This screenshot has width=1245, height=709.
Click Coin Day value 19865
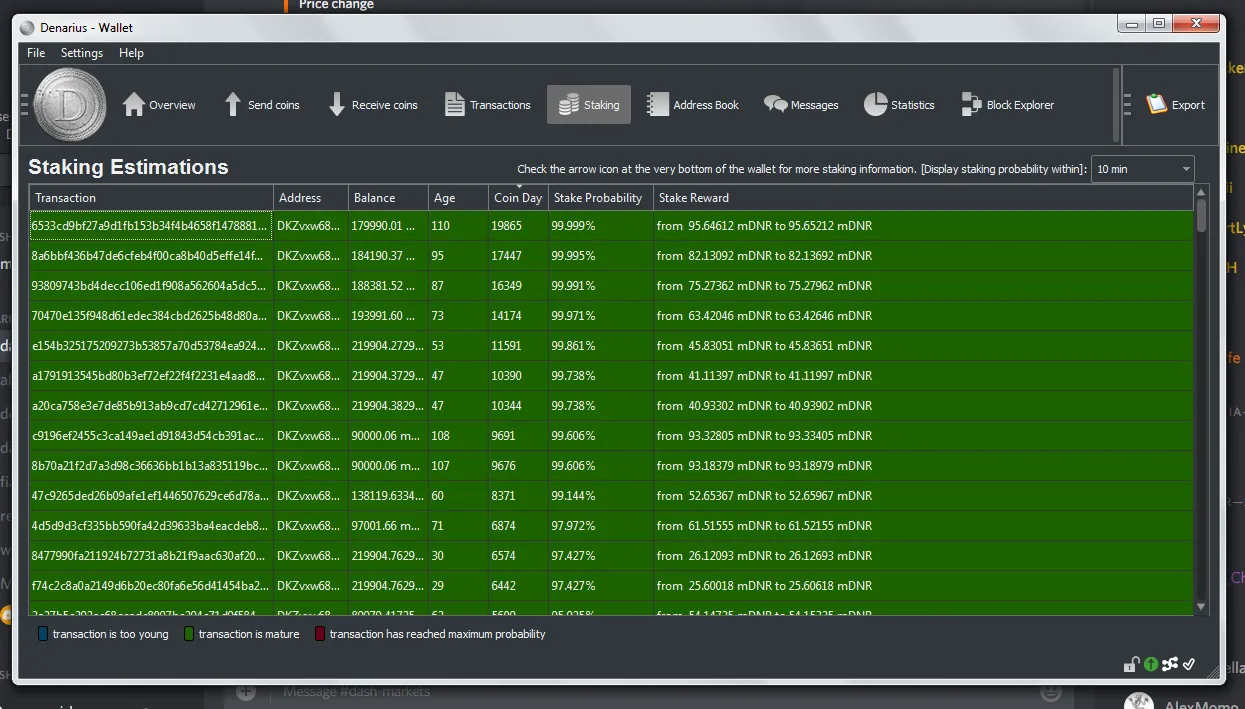[x=518, y=226]
